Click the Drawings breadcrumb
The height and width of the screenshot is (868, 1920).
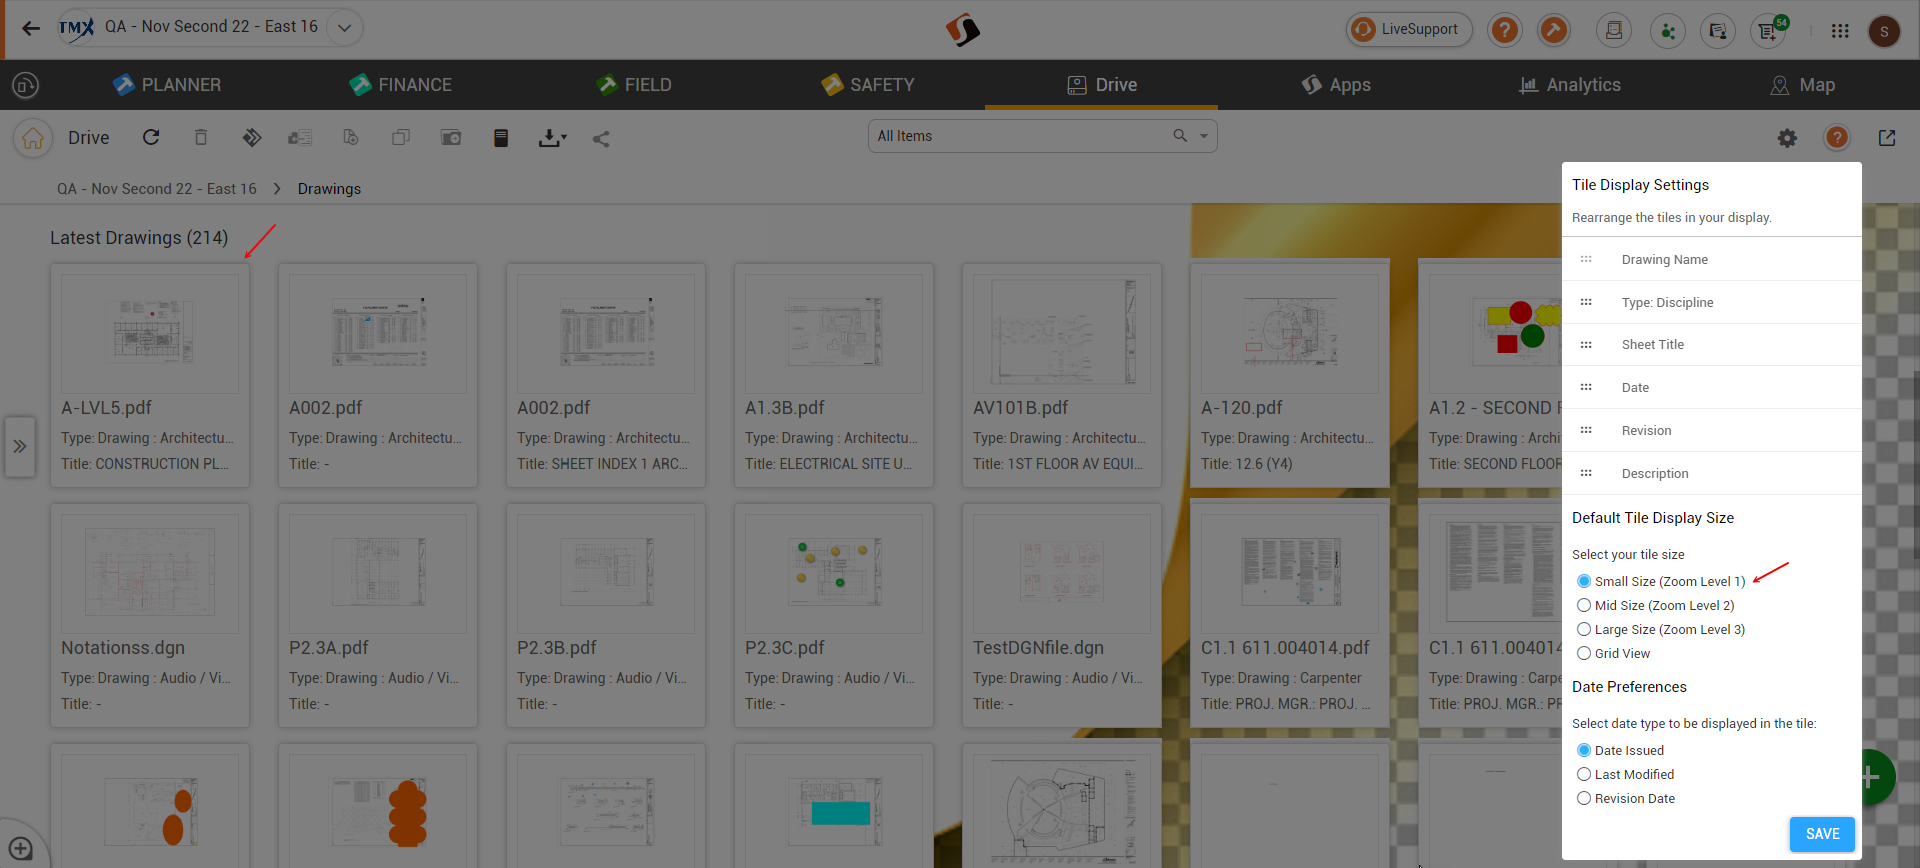pyautogui.click(x=329, y=189)
